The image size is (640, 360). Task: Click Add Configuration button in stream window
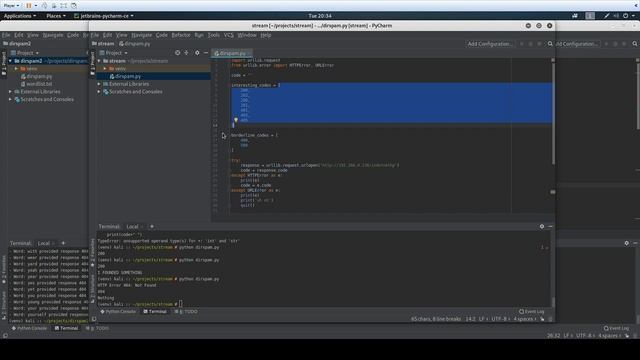click(490, 44)
